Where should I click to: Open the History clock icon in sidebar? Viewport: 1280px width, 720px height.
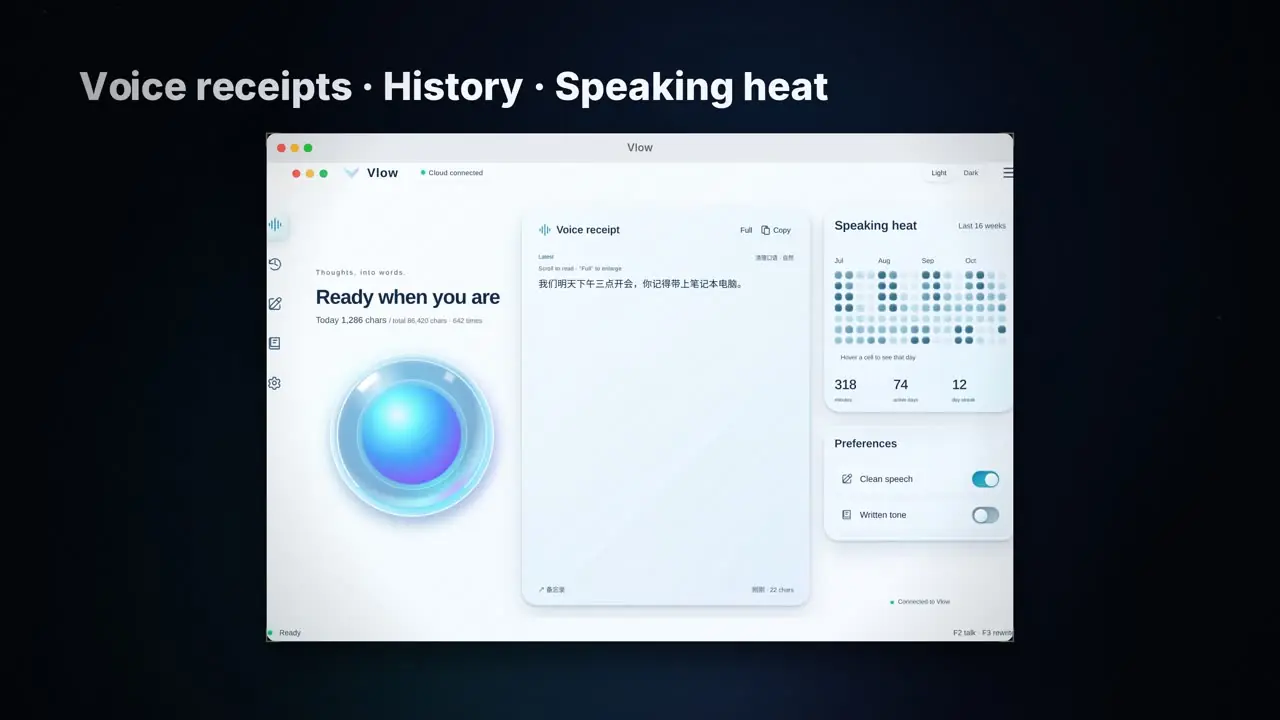point(275,264)
